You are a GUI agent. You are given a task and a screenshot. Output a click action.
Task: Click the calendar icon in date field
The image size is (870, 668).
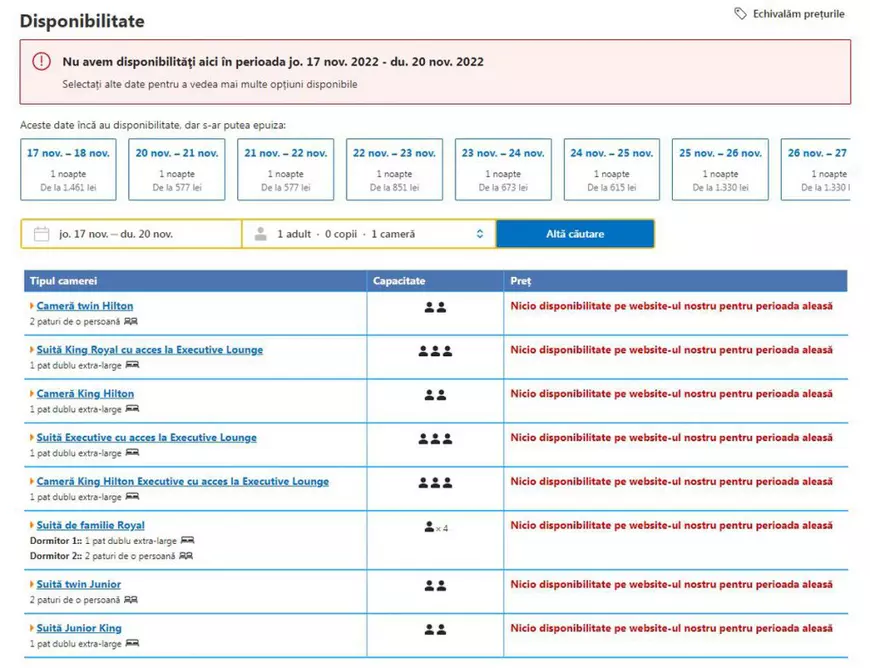[41, 234]
